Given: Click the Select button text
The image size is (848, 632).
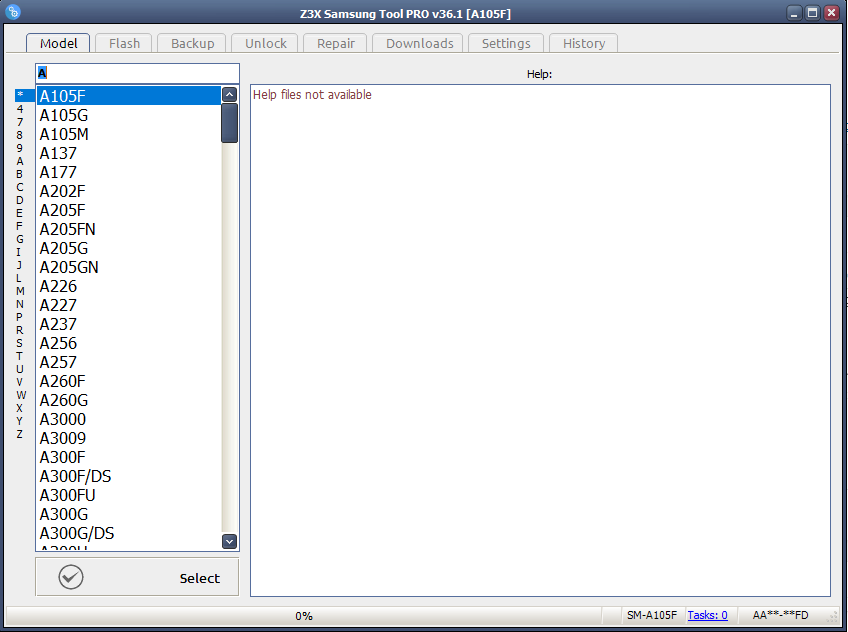Looking at the screenshot, I should [200, 578].
